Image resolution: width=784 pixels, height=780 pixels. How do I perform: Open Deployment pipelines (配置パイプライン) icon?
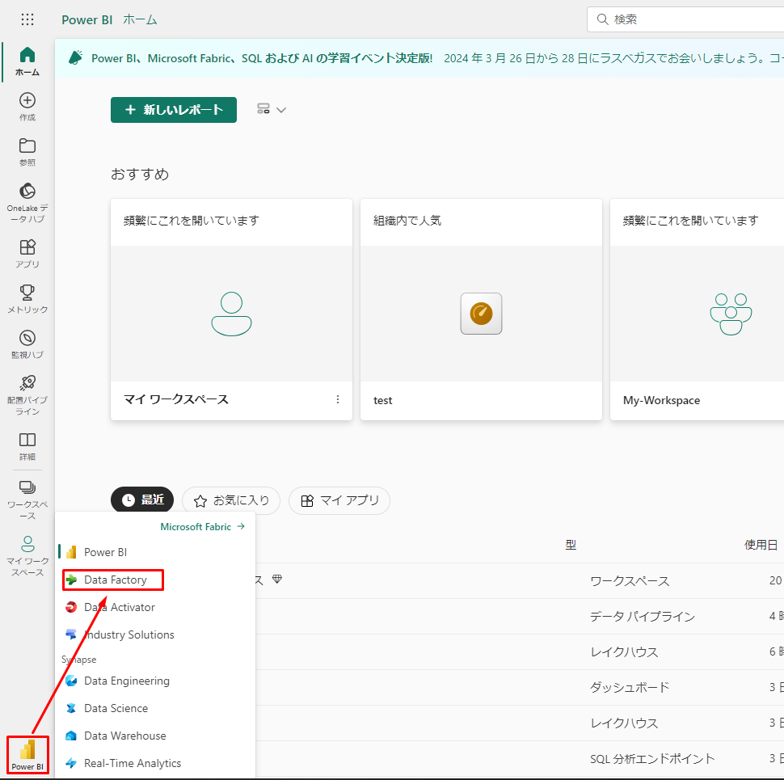pos(27,394)
